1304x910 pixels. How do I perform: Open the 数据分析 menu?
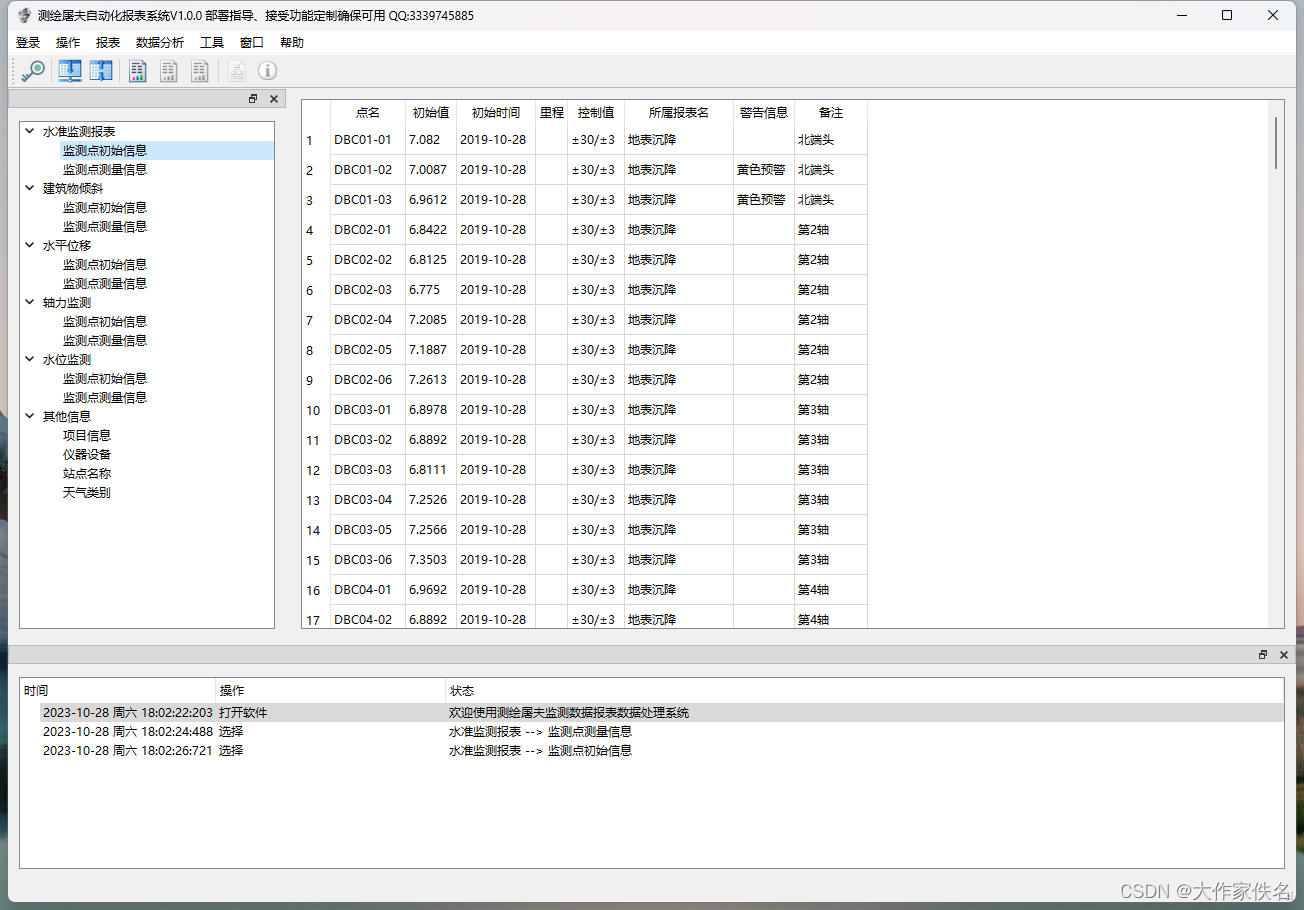[160, 43]
